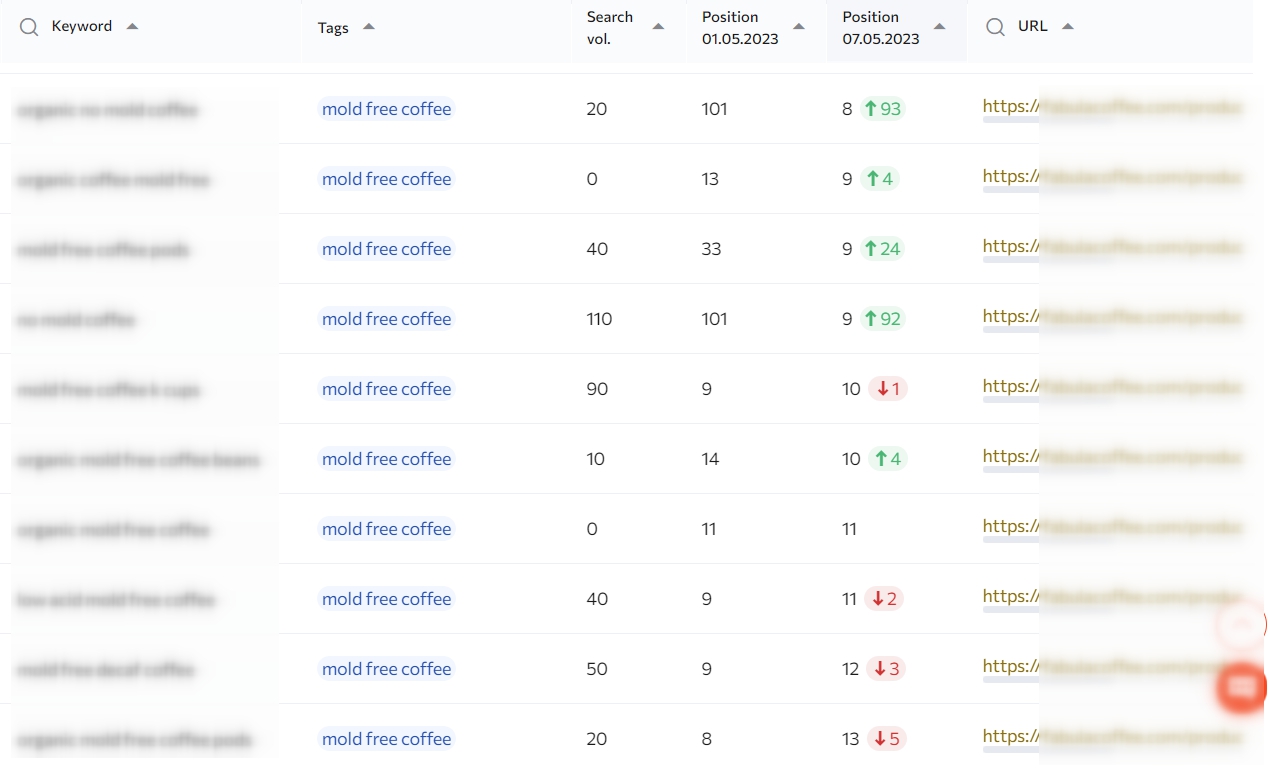Sort Position 01.05.2023 column with its arrow

click(x=798, y=27)
